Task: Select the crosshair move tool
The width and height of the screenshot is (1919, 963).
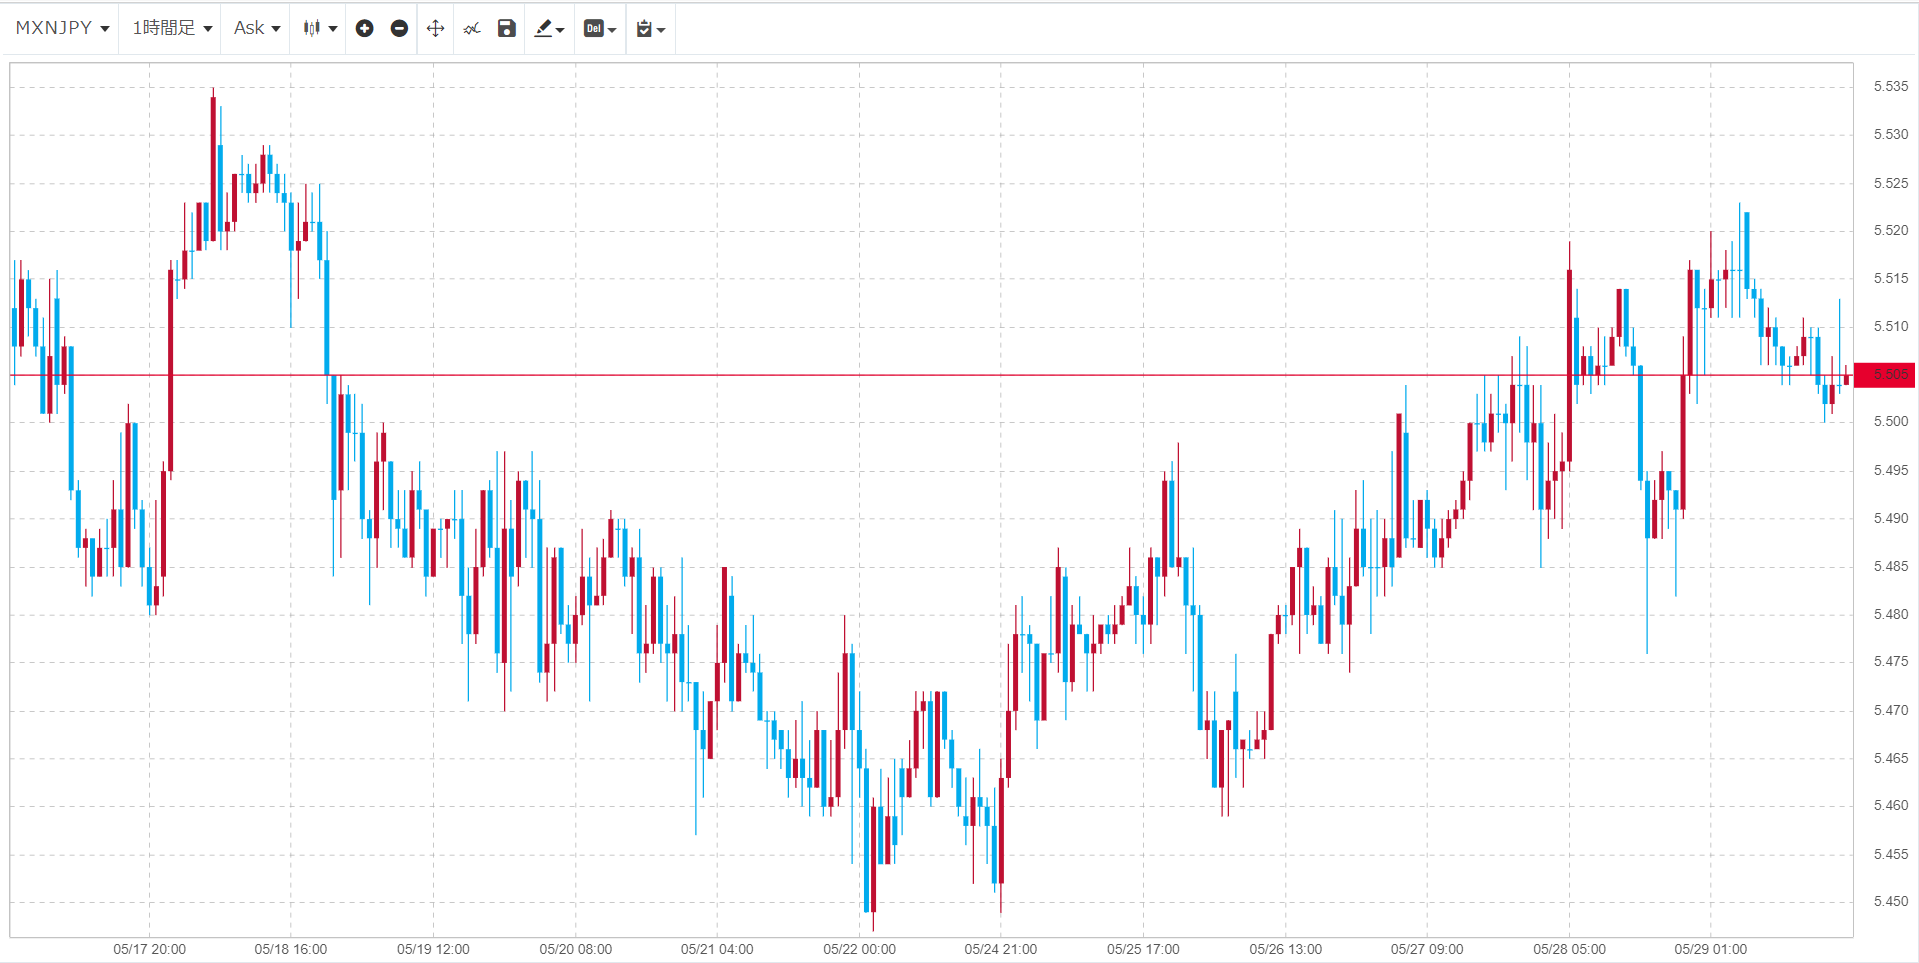Action: coord(435,28)
